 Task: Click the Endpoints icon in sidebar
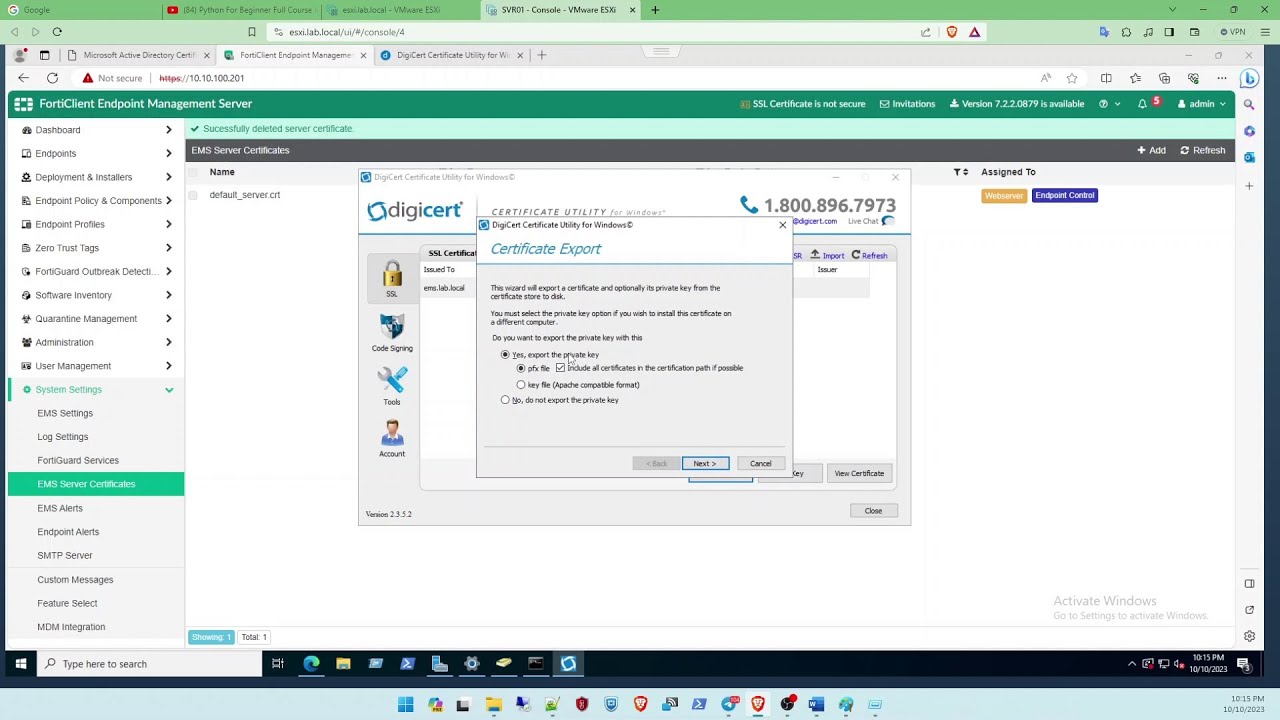pyautogui.click(x=27, y=154)
